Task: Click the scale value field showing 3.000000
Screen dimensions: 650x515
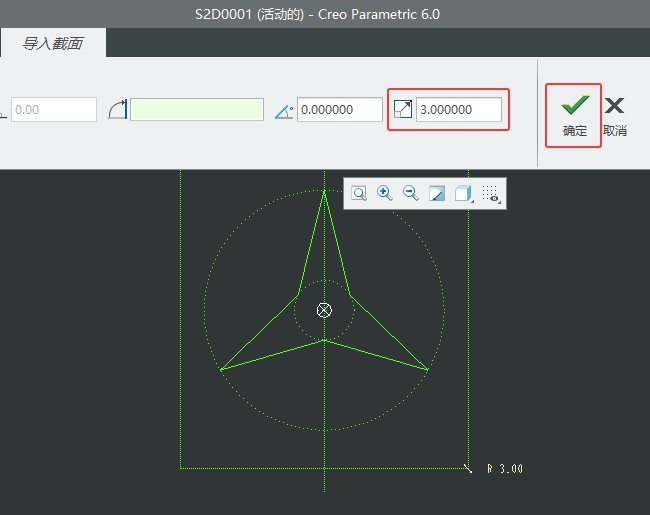Action: click(x=458, y=109)
